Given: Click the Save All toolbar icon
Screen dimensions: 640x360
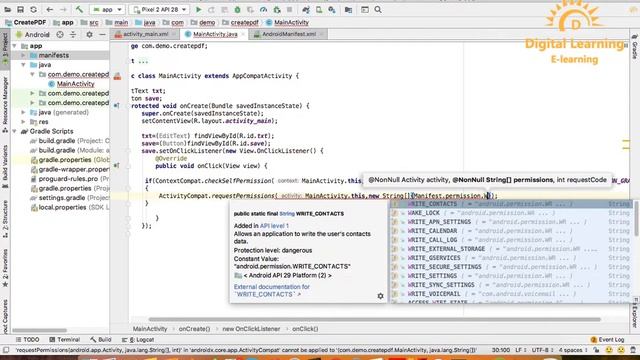Looking at the screenshot, I should click(x=20, y=9).
